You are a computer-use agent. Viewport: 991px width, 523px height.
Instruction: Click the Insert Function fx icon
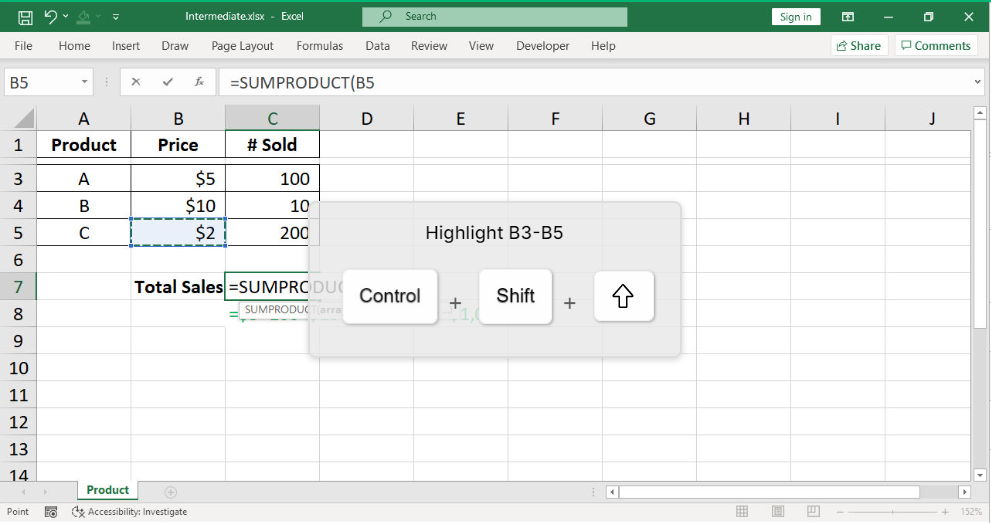(199, 82)
